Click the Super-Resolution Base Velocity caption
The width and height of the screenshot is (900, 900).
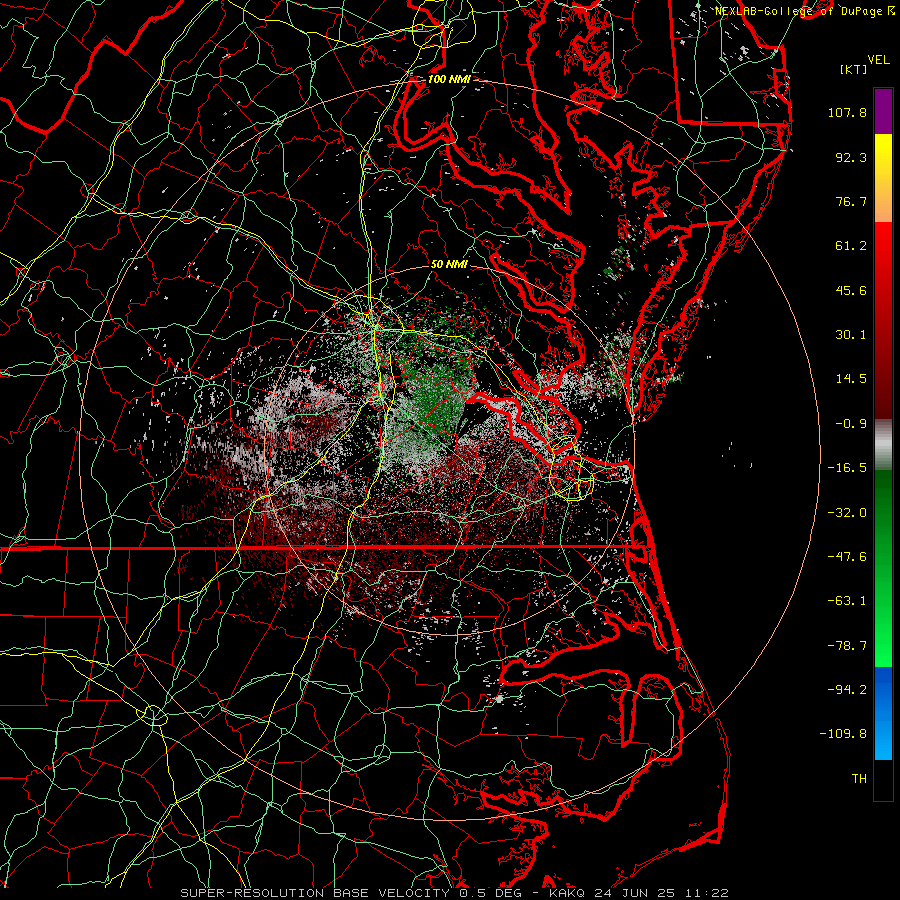point(455,893)
